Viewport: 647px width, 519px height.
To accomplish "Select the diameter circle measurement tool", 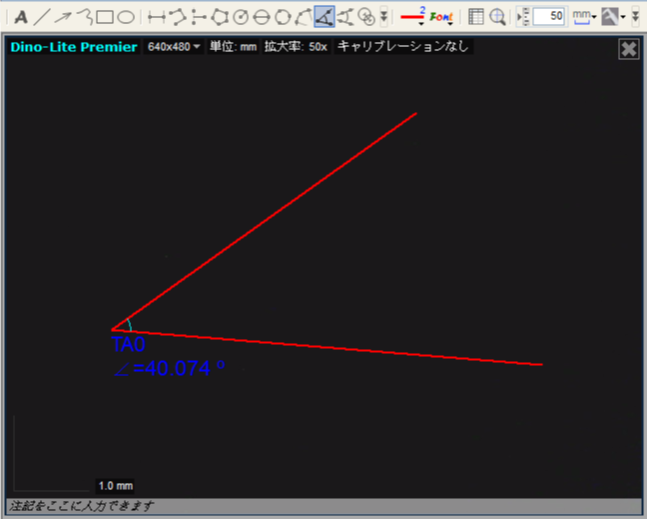I will pos(261,17).
